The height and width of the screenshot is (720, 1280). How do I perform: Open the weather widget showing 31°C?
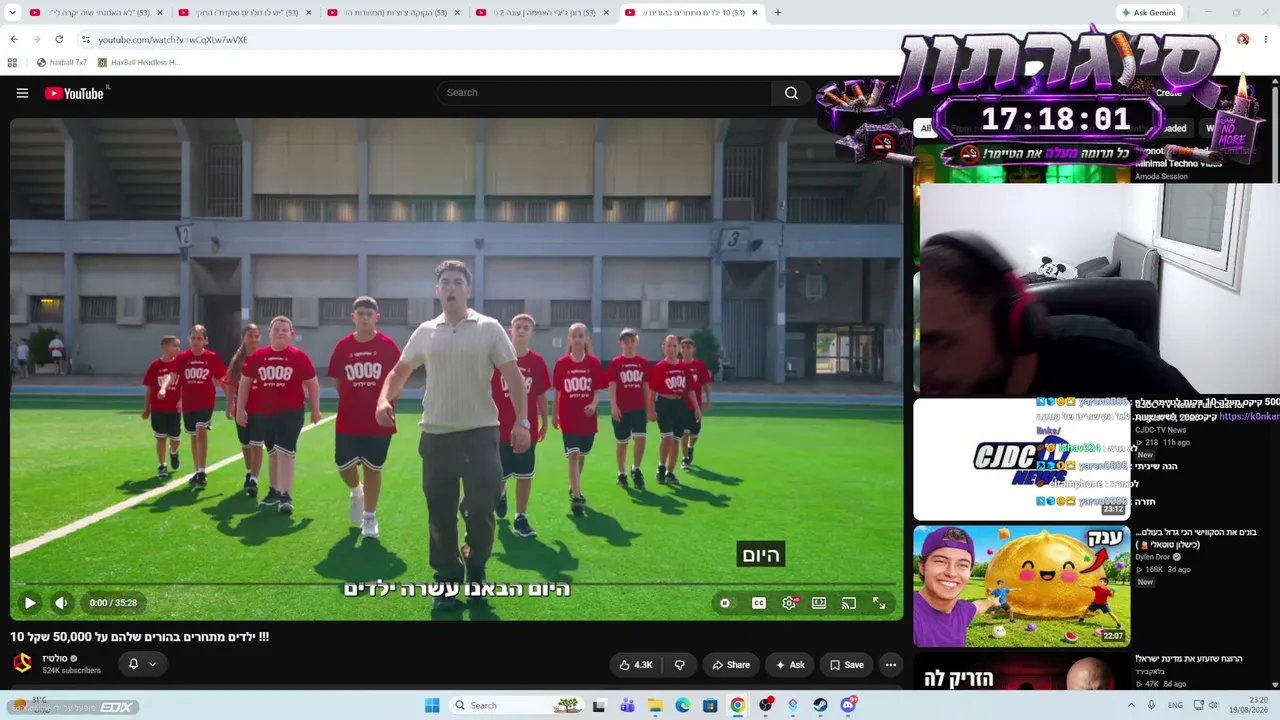pos(30,705)
